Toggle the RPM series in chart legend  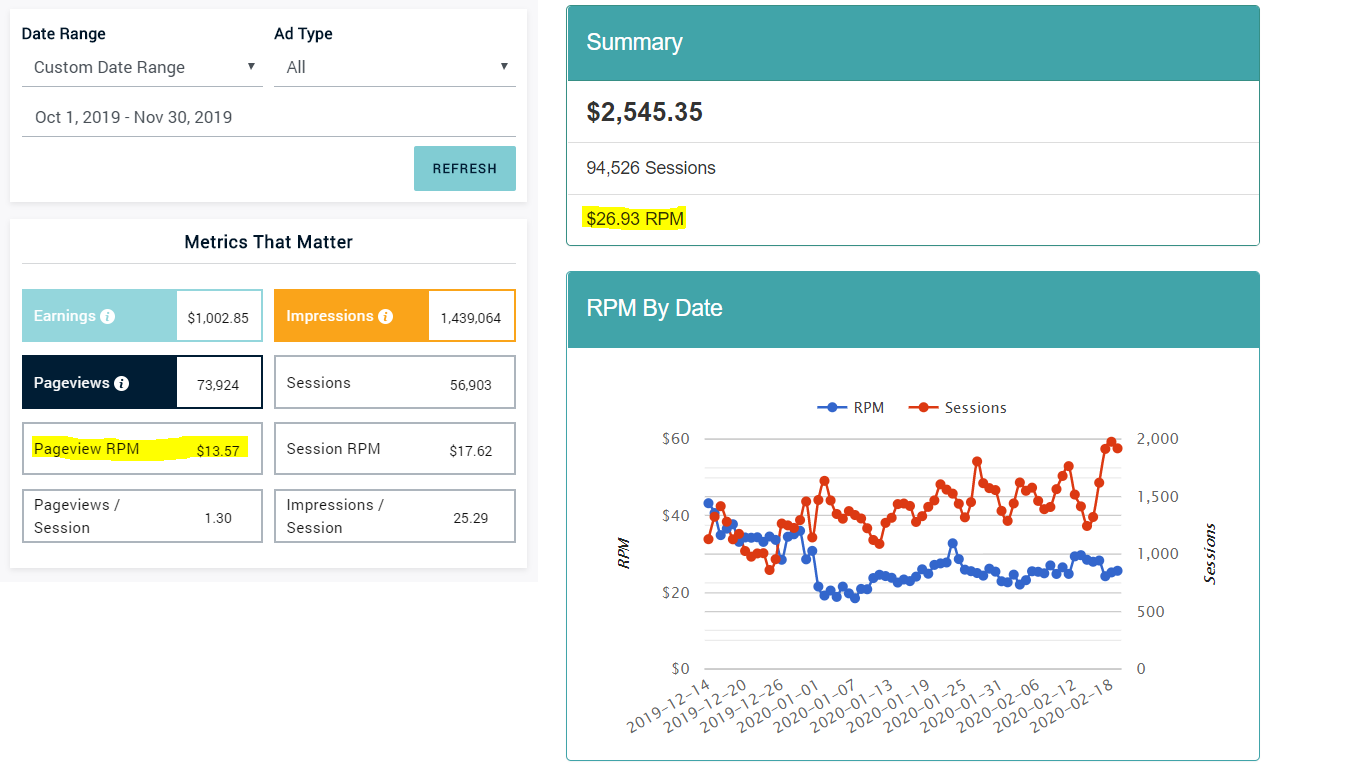click(851, 407)
